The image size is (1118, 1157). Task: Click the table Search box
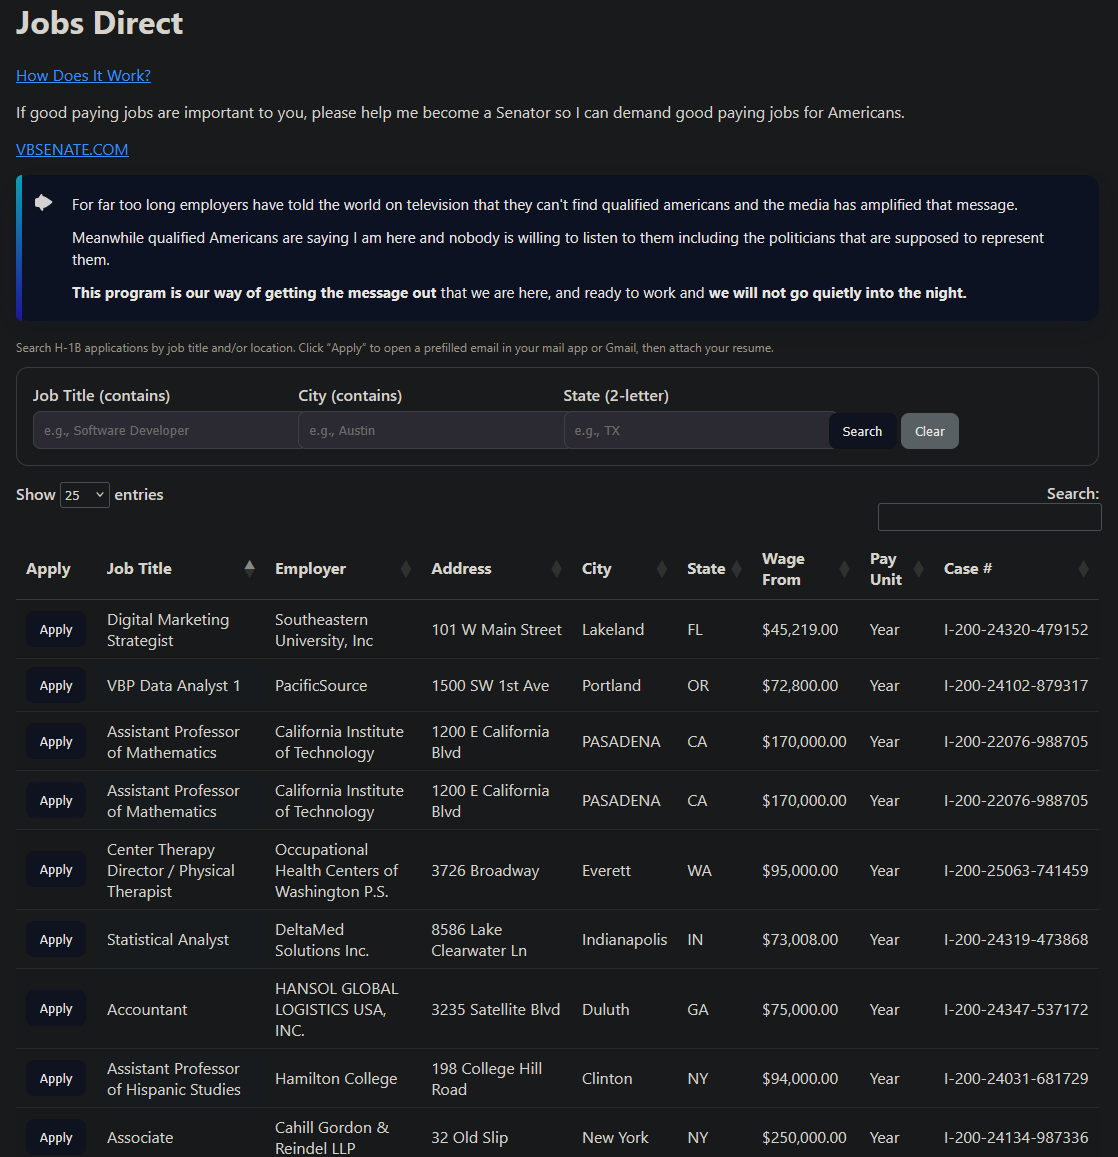(989, 517)
